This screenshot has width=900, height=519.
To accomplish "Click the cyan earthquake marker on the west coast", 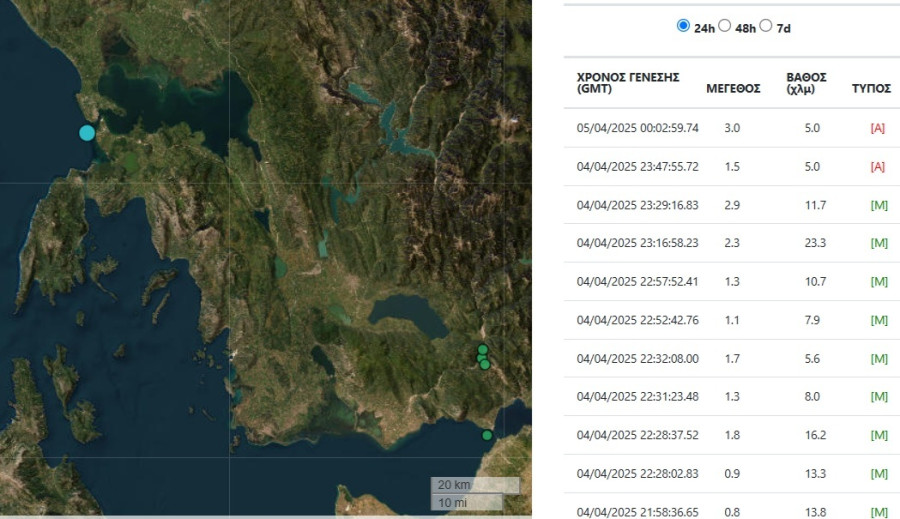I will [87, 133].
